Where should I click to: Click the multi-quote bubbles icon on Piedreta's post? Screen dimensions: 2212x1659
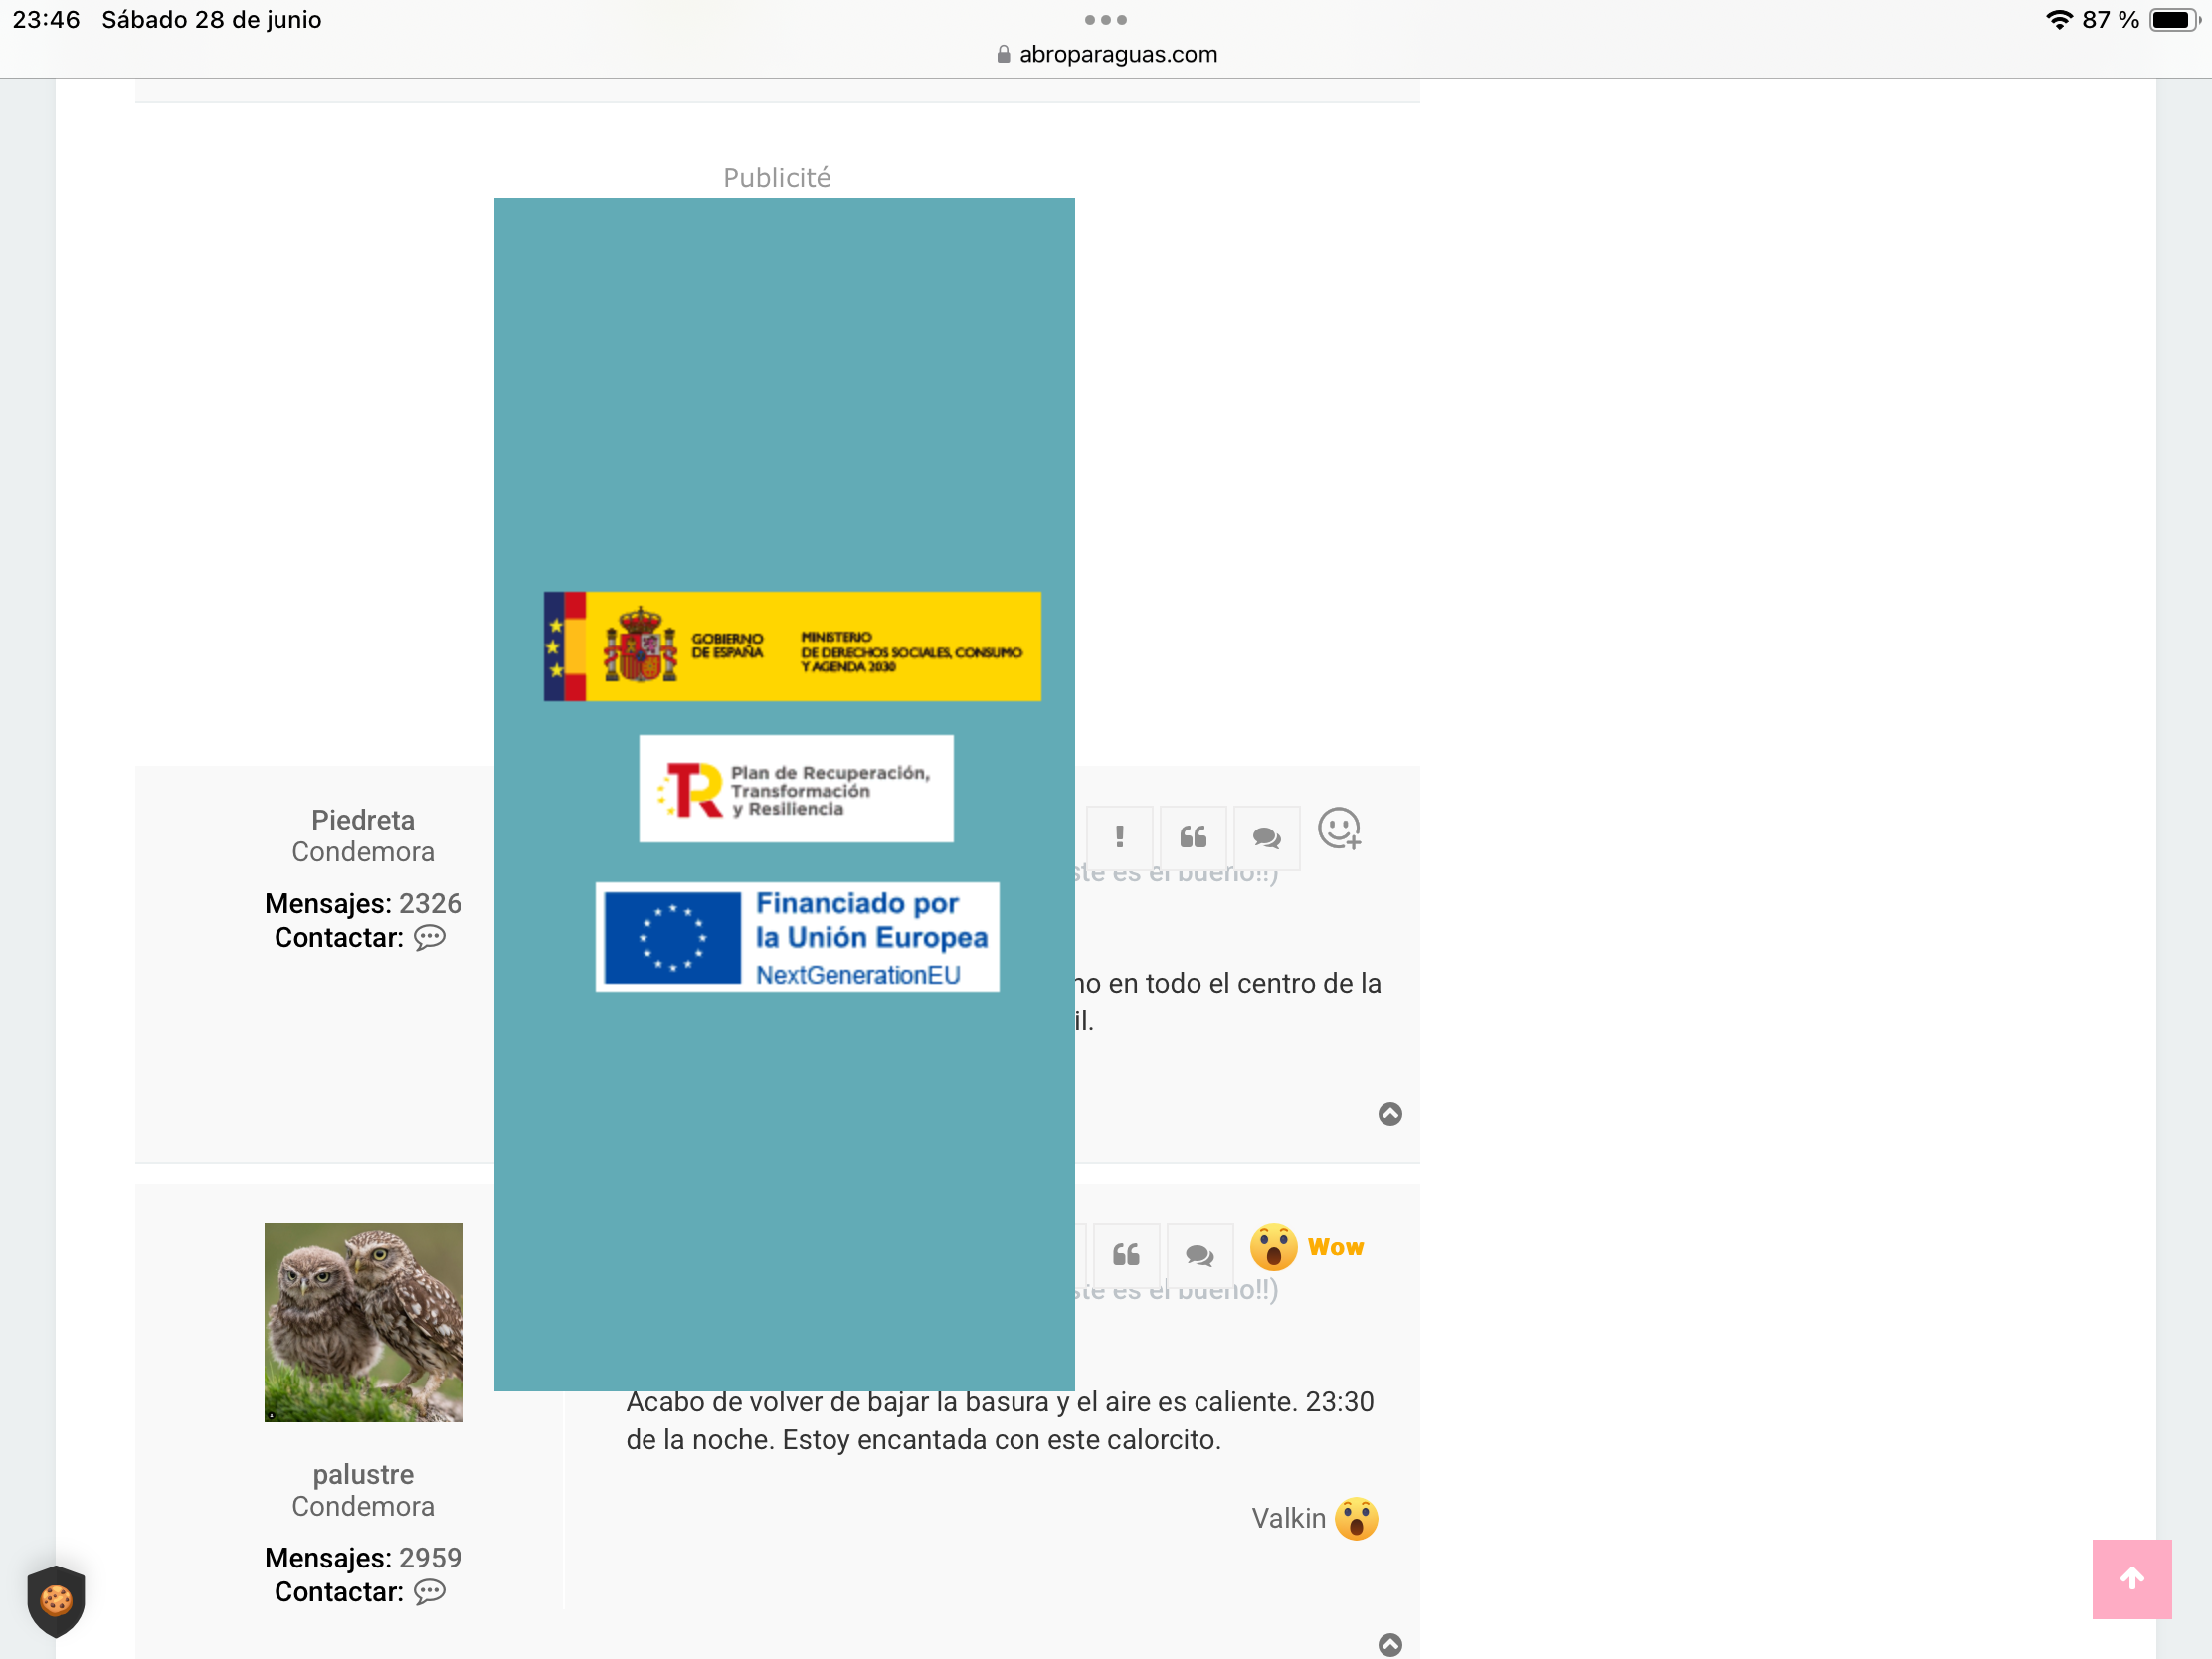coord(1266,837)
